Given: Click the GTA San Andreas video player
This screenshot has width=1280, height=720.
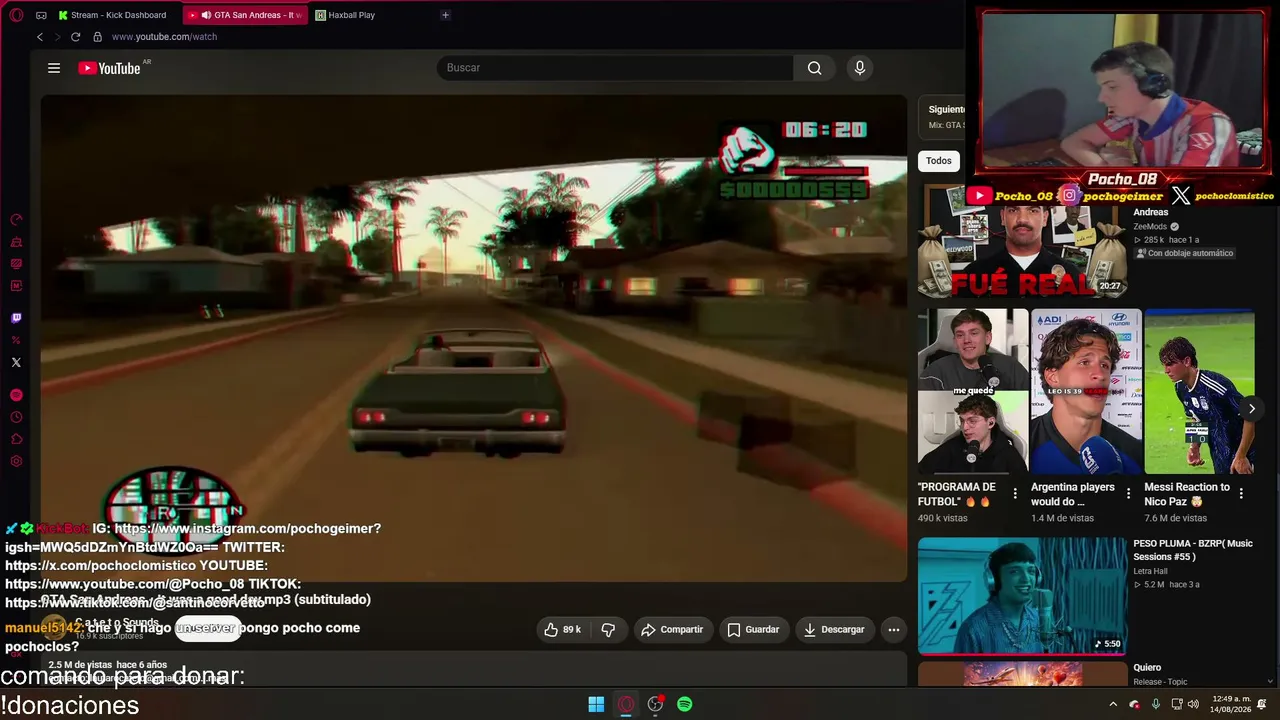Looking at the screenshot, I should pyautogui.click(x=474, y=338).
